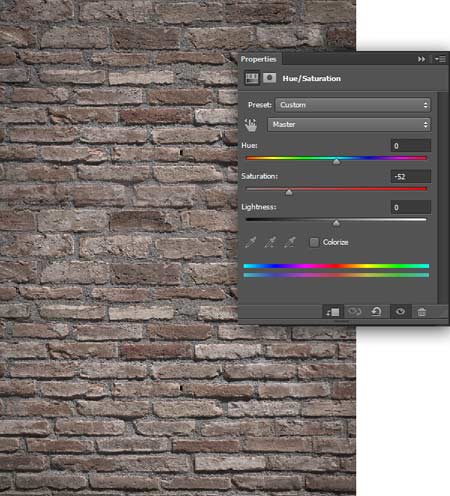Click the Hue value field
Image resolution: width=450 pixels, height=496 pixels.
coord(411,146)
